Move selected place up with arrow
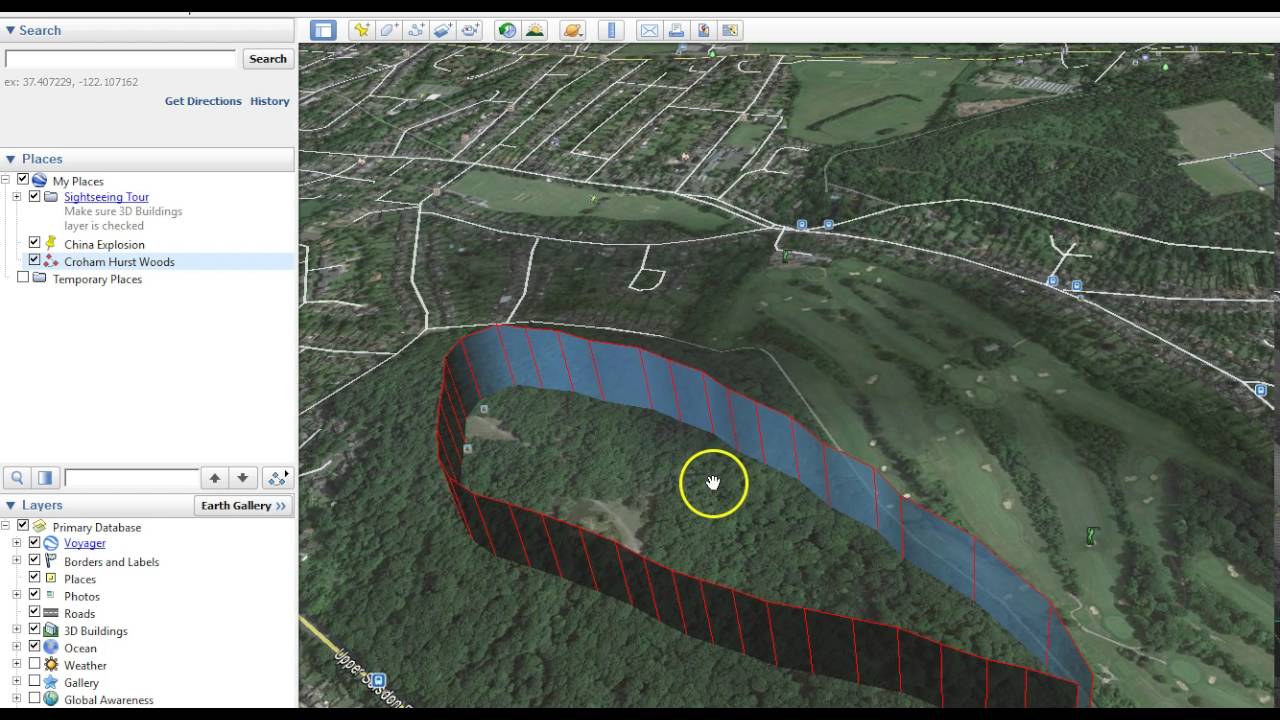This screenshot has height=720, width=1280. (x=214, y=478)
